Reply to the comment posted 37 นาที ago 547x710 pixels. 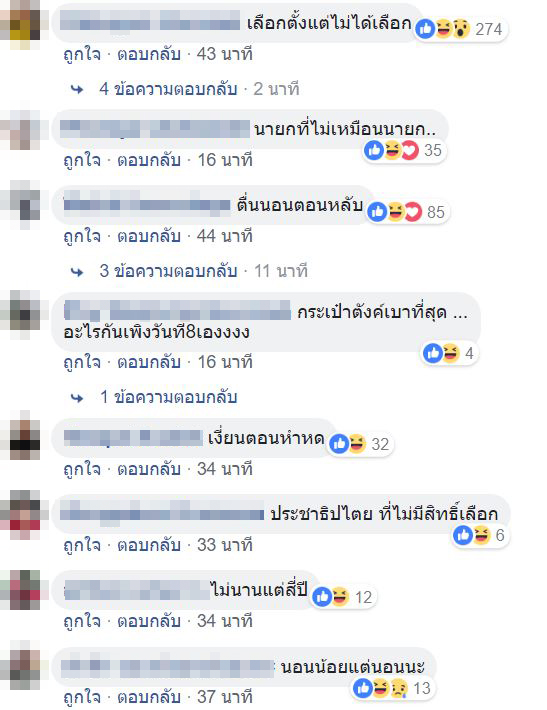[x=149, y=697]
